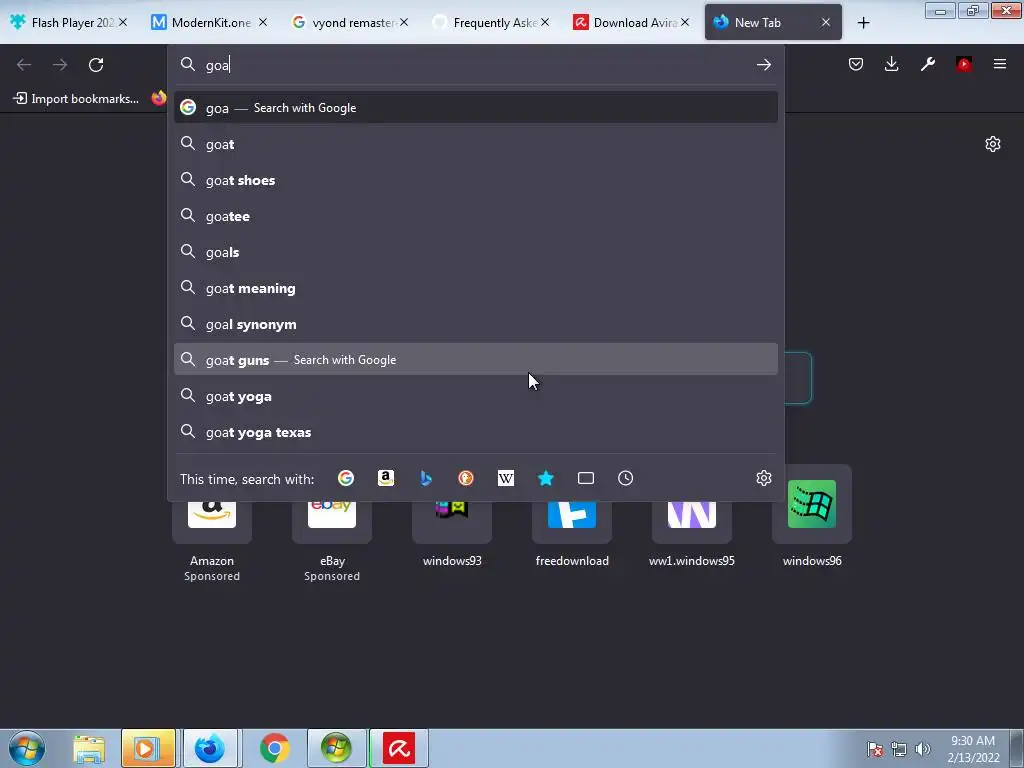This screenshot has height=768, width=1024.
Task: Open media player from taskbar
Action: click(148, 748)
